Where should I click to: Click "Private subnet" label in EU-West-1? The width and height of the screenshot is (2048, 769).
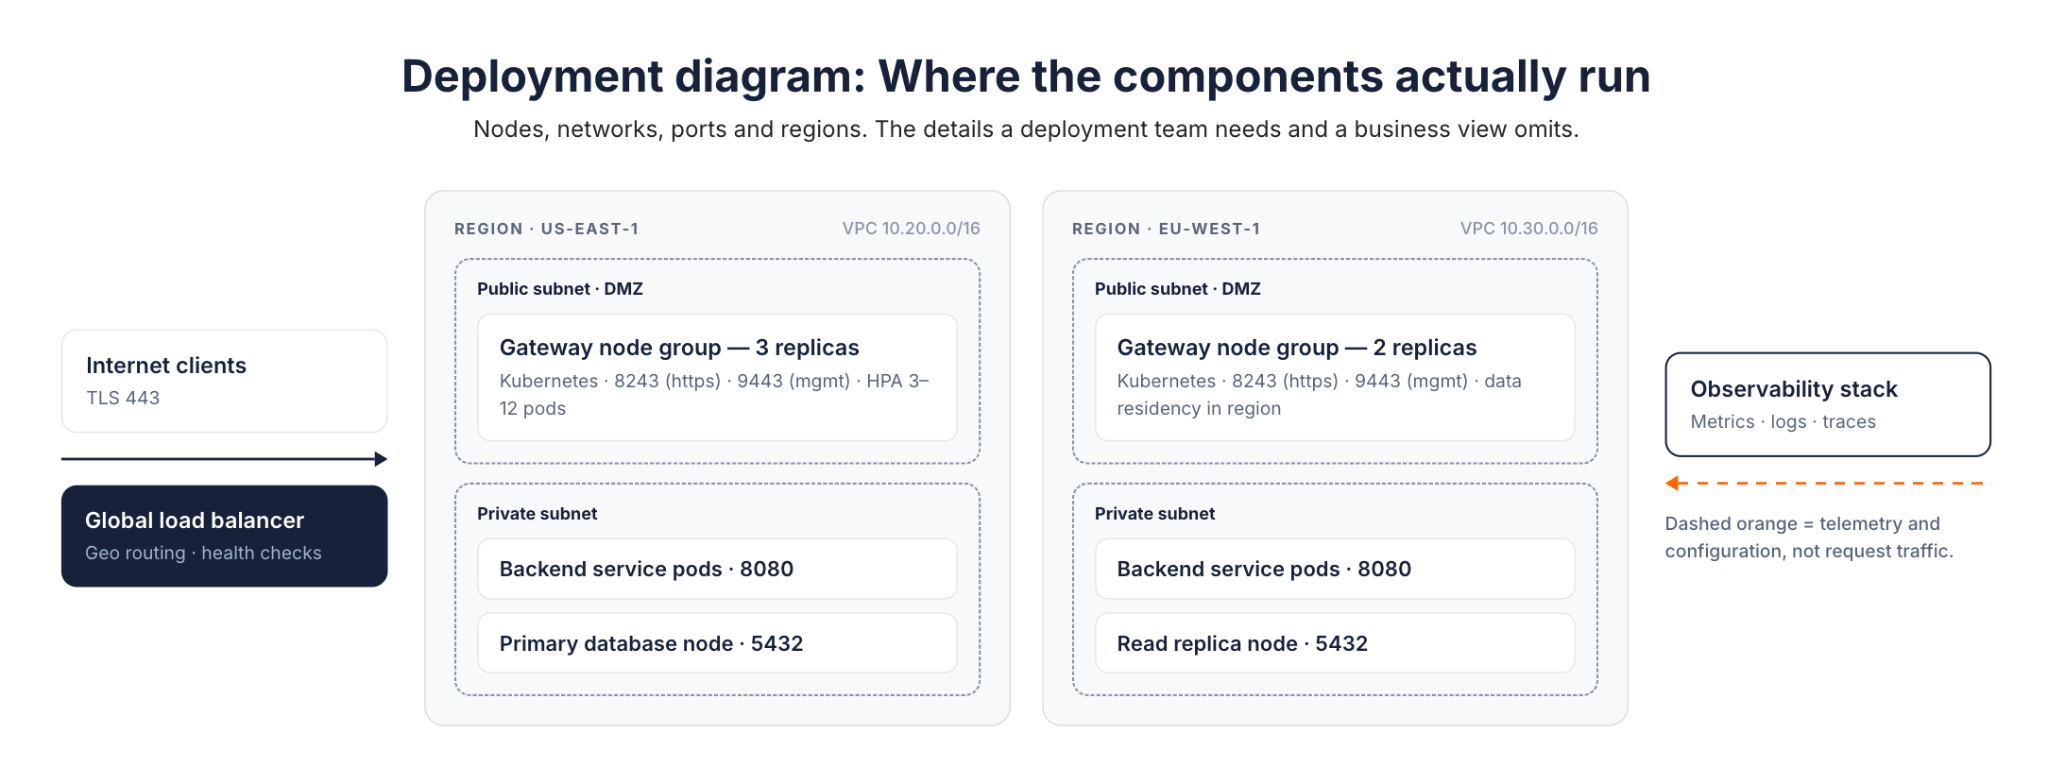tap(1155, 514)
